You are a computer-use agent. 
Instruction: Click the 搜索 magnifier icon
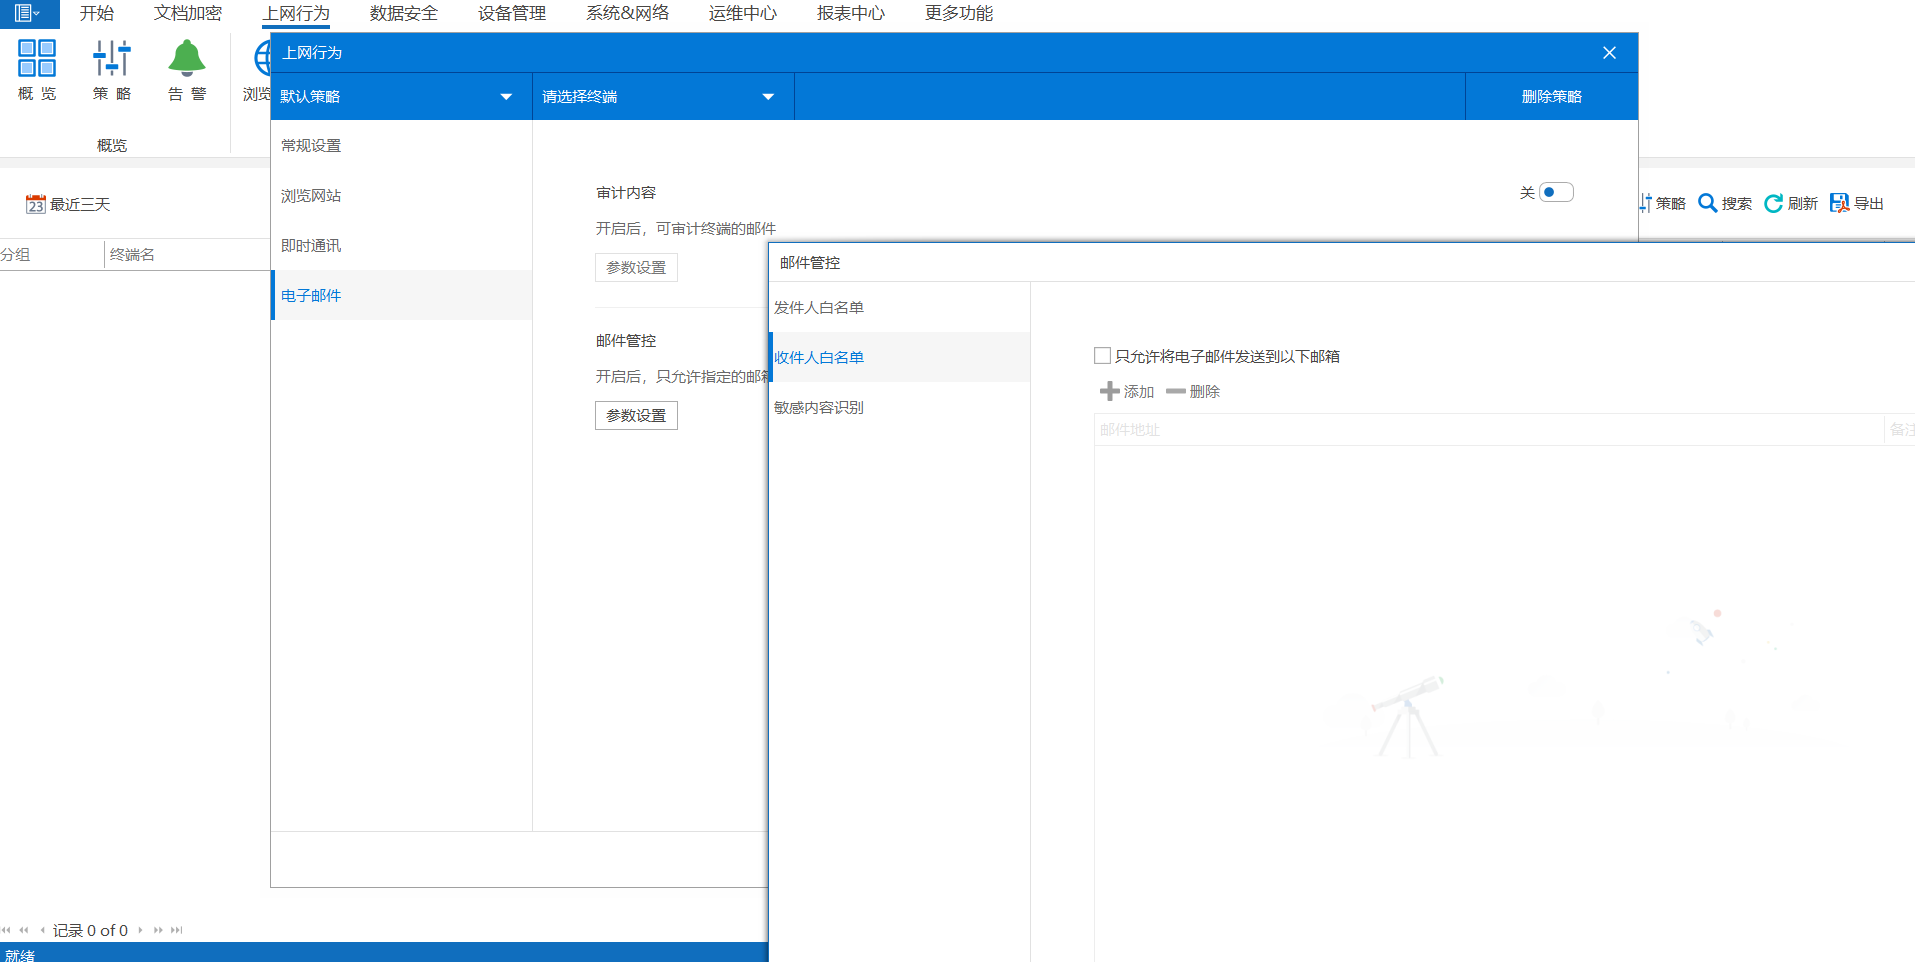(1708, 203)
